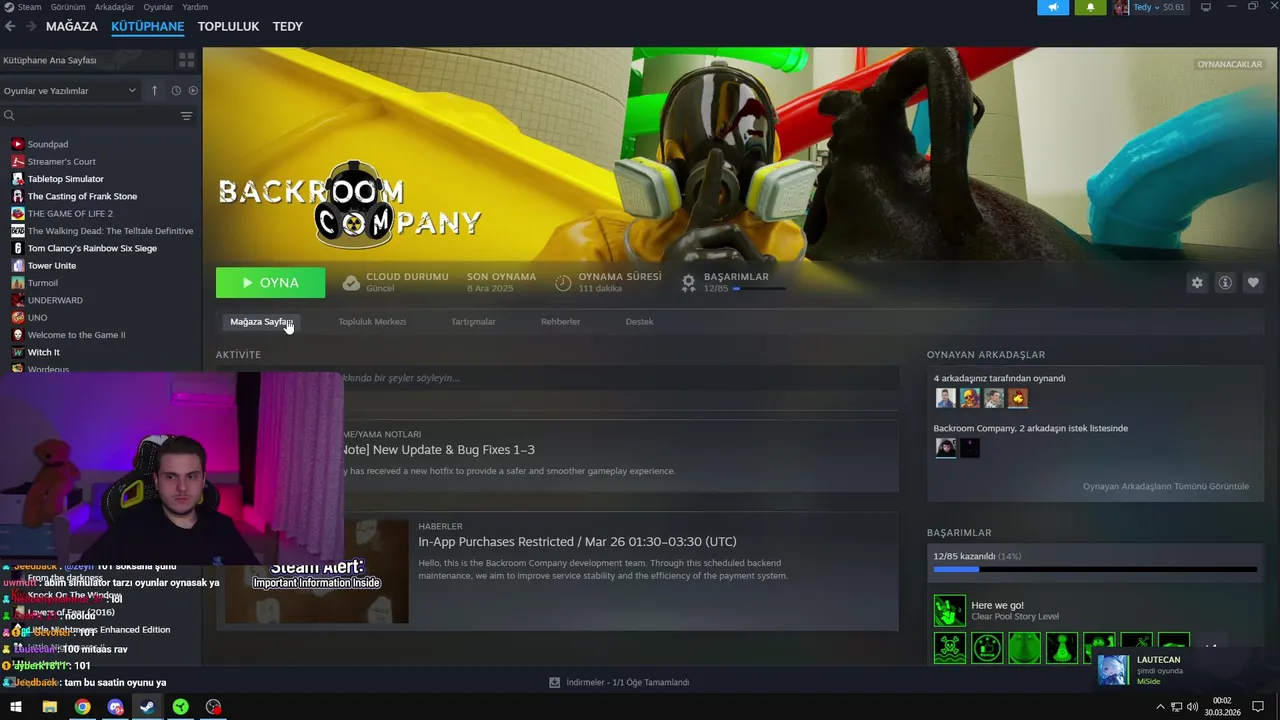
Task: Click the Kütüphane Ana Sayfası button
Action: coord(86,60)
